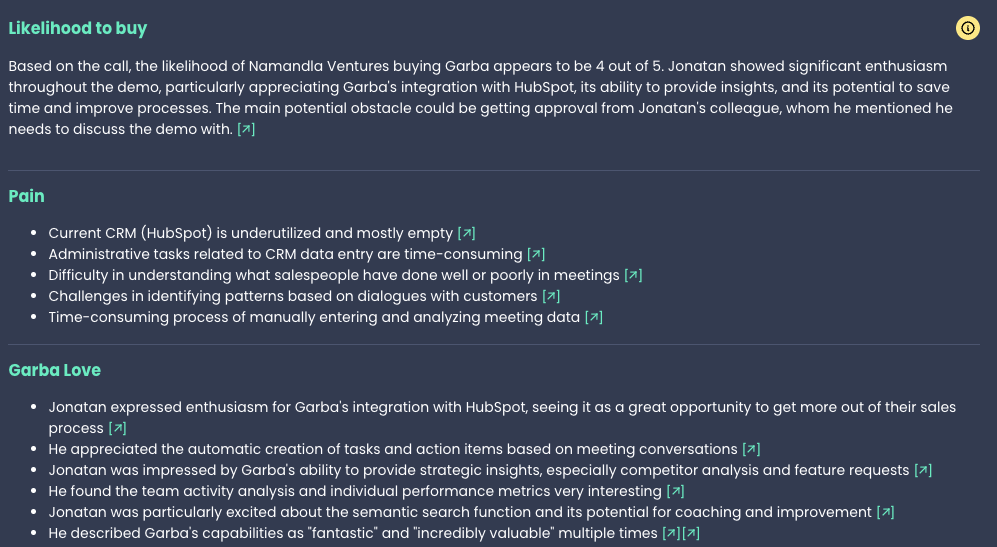
Task: Open citation for competitor analysis insights bullet
Action: (x=923, y=471)
